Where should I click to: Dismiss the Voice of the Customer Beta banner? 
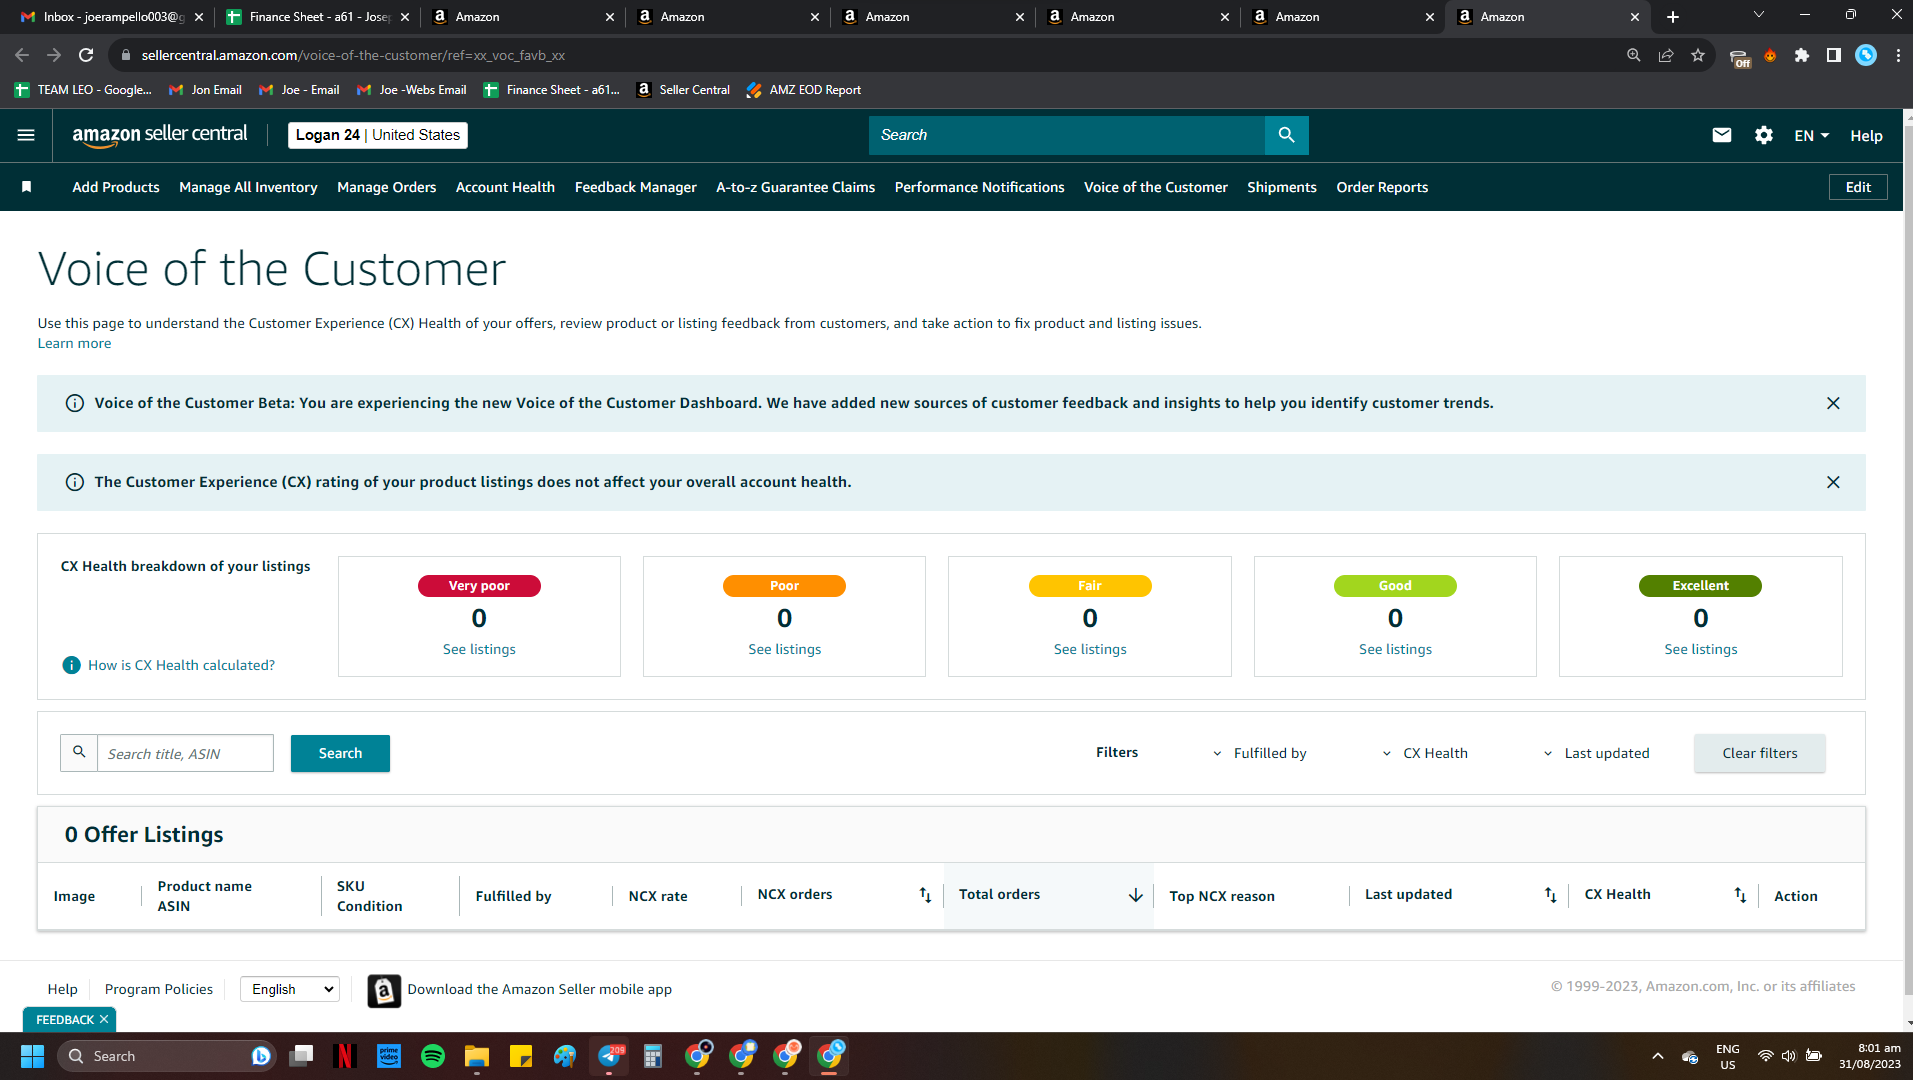point(1833,403)
